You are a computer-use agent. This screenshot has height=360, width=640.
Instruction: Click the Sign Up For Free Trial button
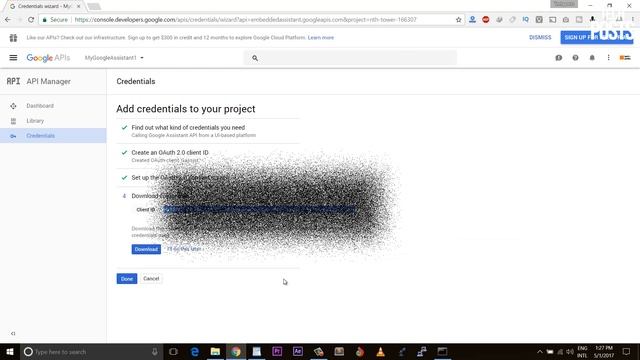[596, 38]
